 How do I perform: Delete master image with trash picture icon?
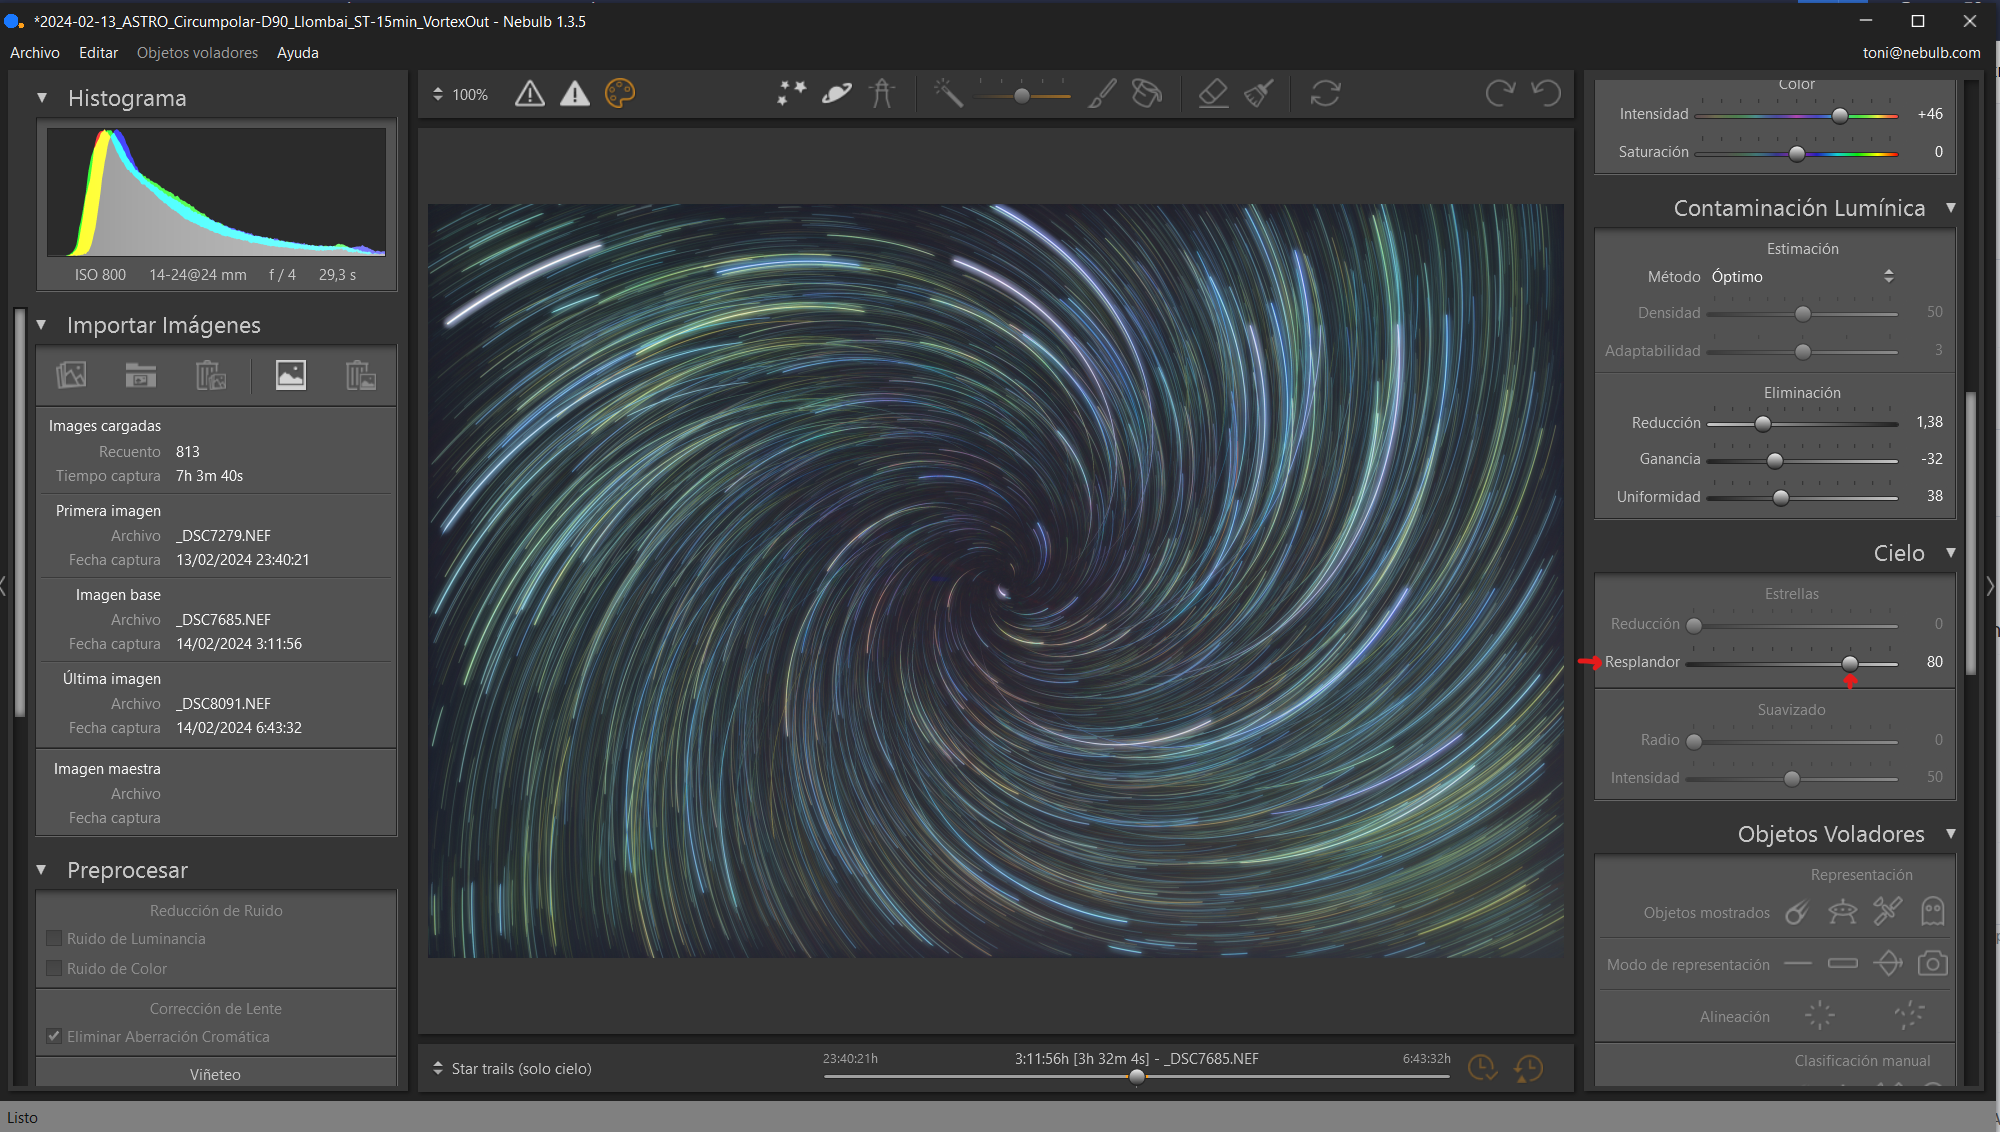361,375
